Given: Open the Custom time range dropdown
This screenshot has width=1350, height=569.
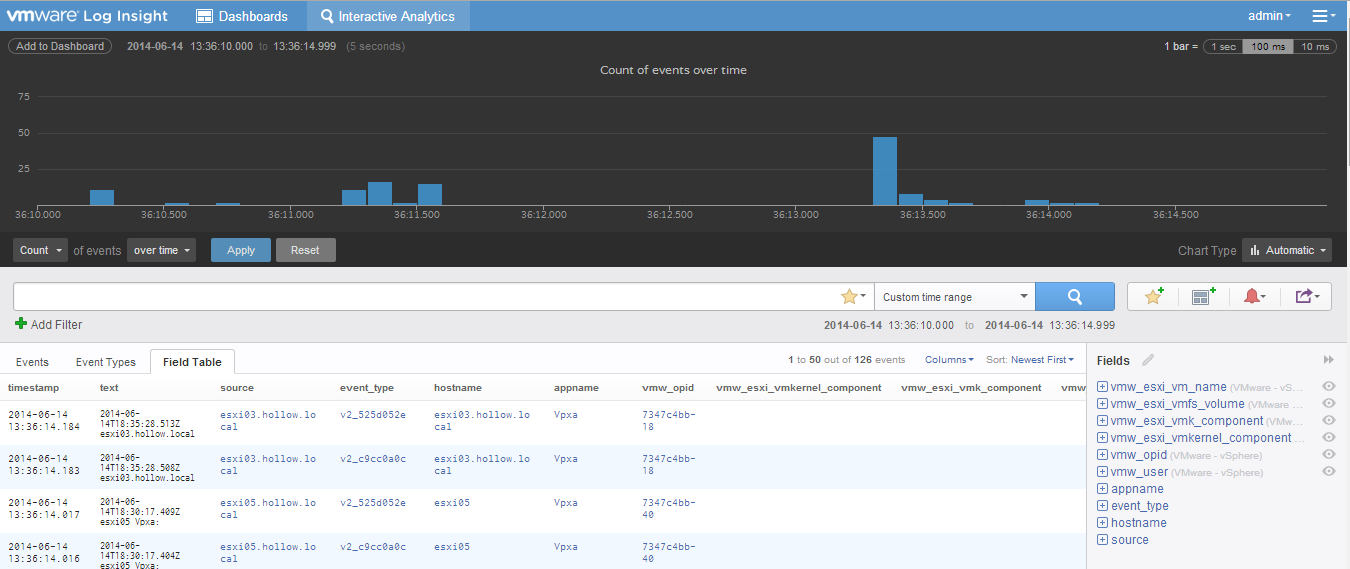Looking at the screenshot, I should (954, 297).
